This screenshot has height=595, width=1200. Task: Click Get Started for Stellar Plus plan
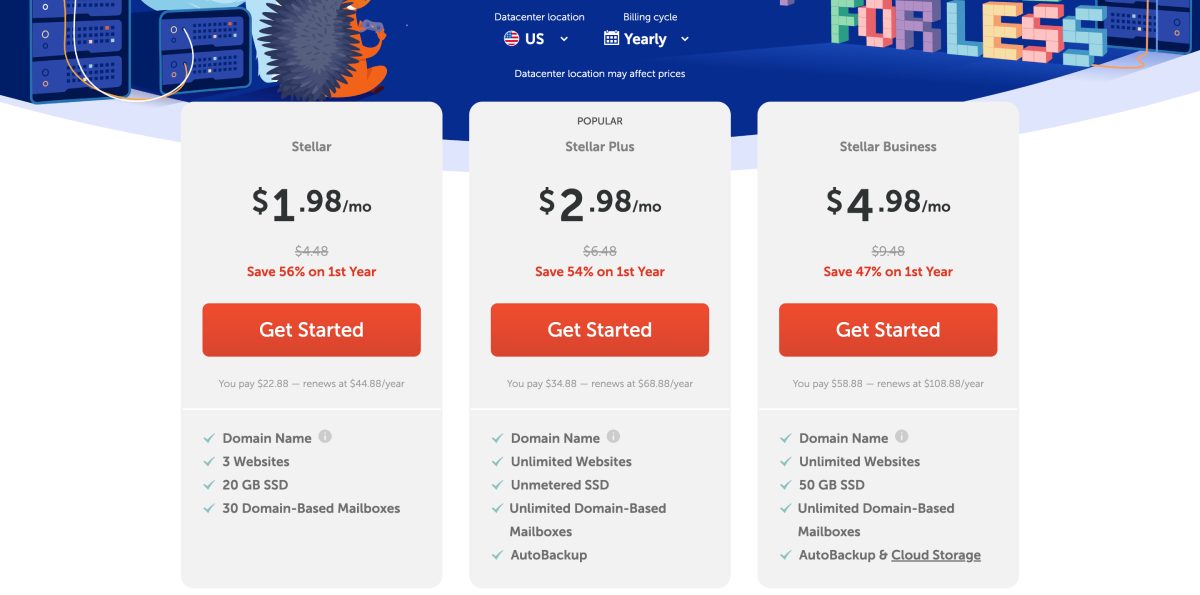point(600,330)
